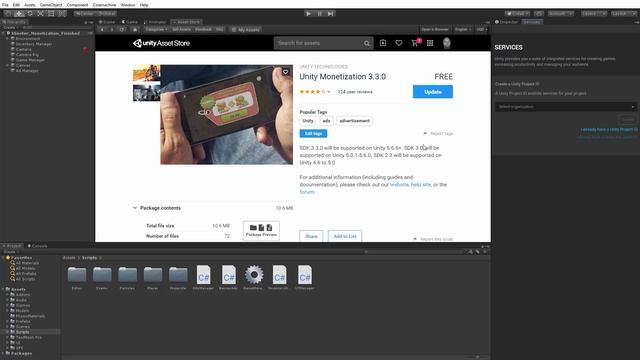Screen dimensions: 640x360
Task: Select the GameManager gear asset
Action: (254, 278)
